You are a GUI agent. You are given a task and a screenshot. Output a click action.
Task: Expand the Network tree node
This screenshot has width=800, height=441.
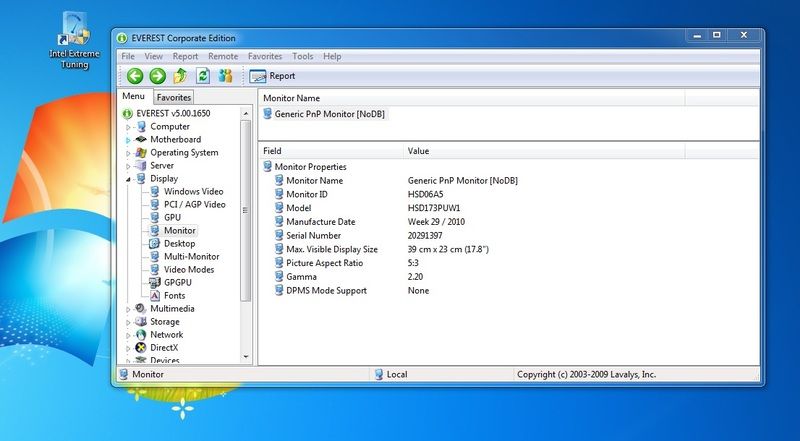tap(128, 335)
